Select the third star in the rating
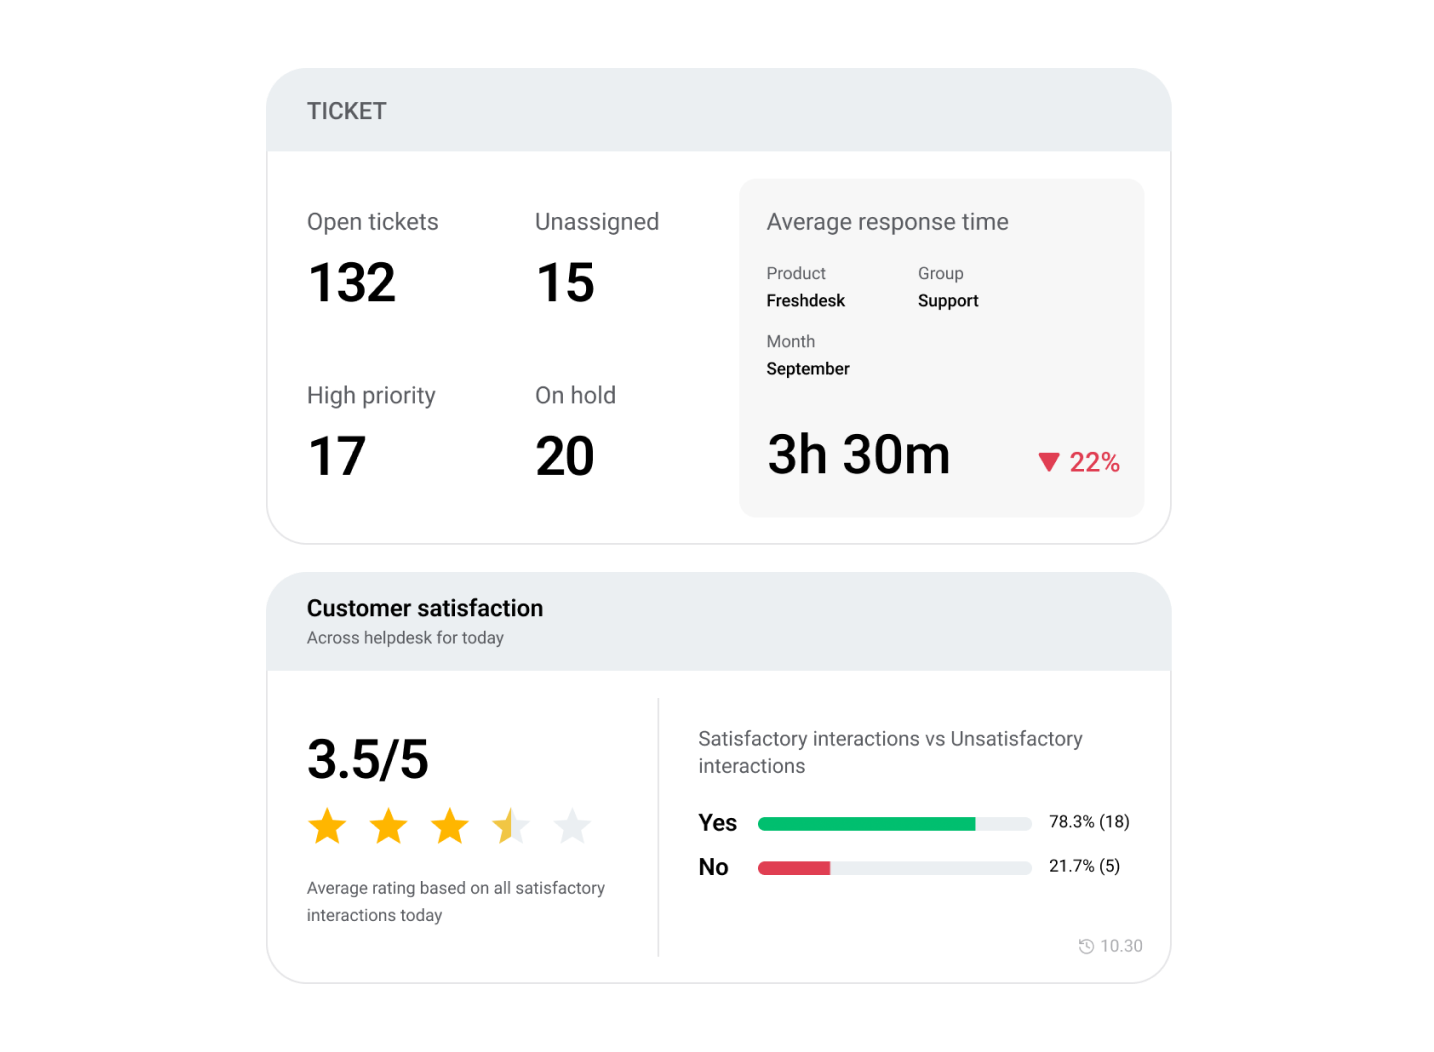Viewport: 1434px width, 1052px height. [450, 826]
